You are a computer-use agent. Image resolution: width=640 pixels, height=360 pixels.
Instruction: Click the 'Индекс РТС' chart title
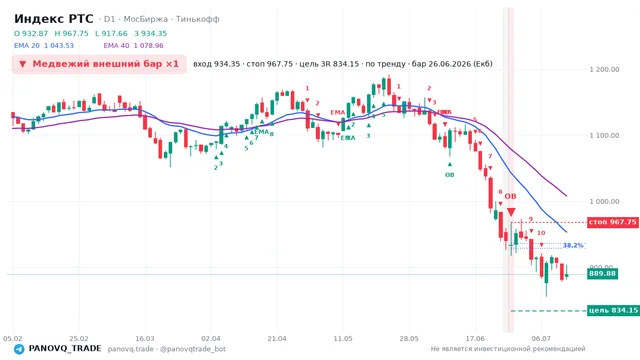coord(53,19)
